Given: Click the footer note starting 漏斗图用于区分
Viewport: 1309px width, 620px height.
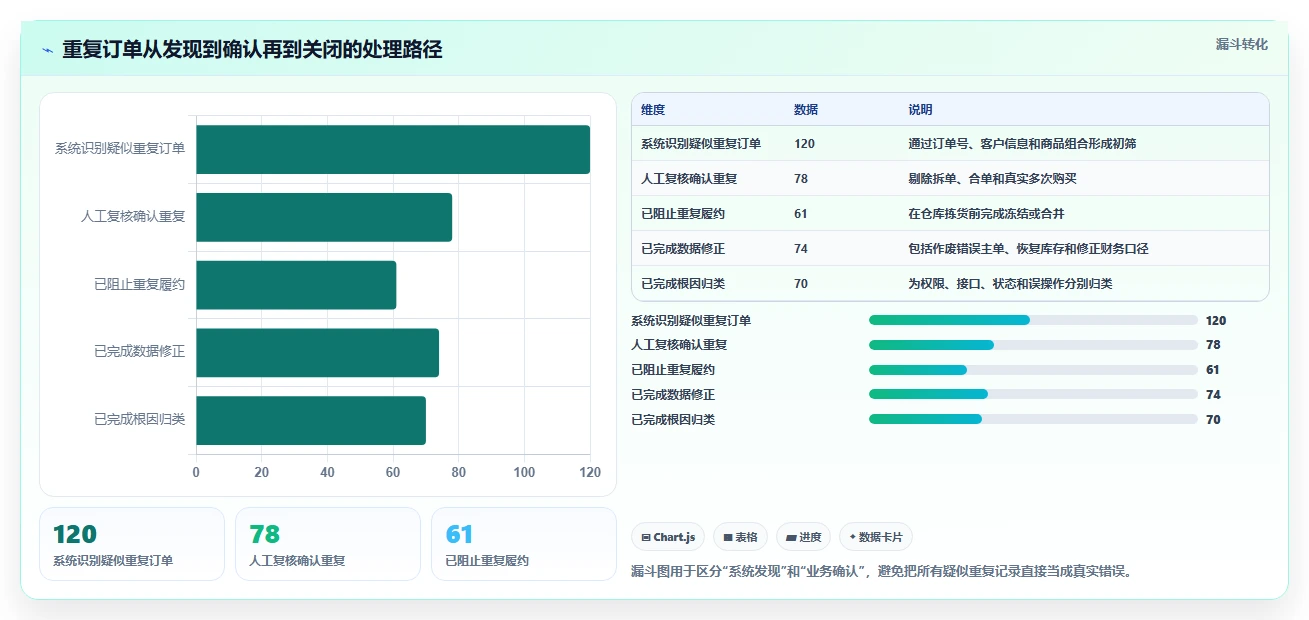Looking at the screenshot, I should point(885,572).
